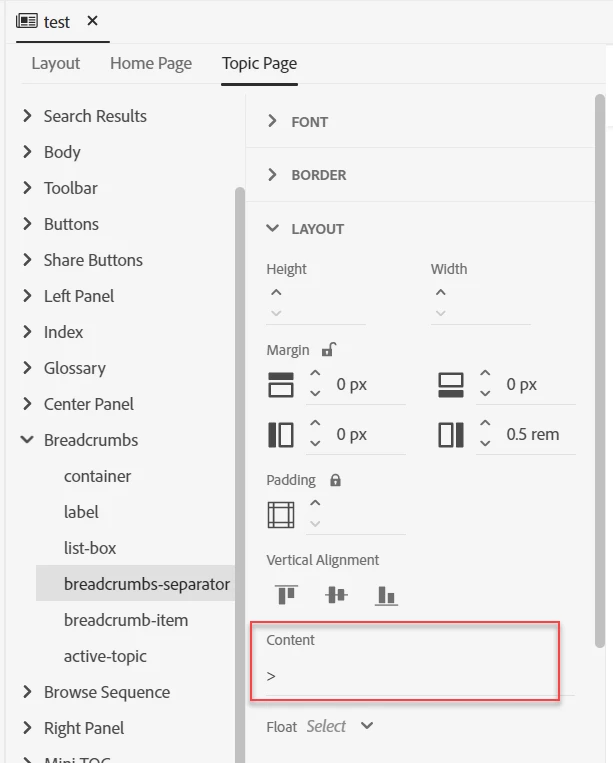Decrease the Height value
613x763 pixels.
click(276, 313)
